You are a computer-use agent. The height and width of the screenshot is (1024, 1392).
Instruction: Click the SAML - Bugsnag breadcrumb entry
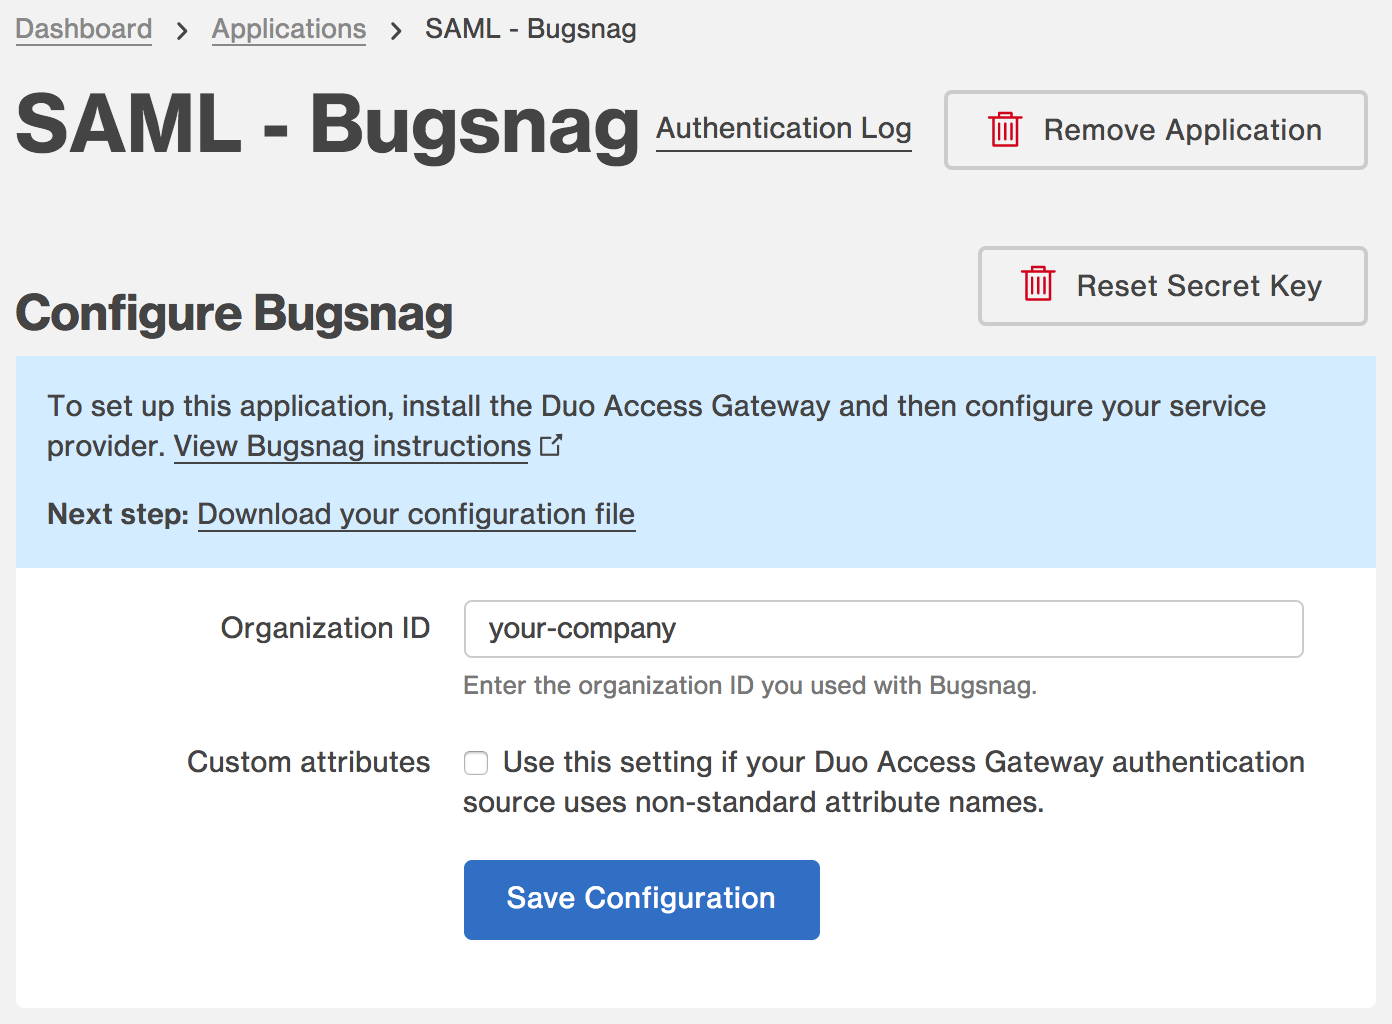[530, 29]
